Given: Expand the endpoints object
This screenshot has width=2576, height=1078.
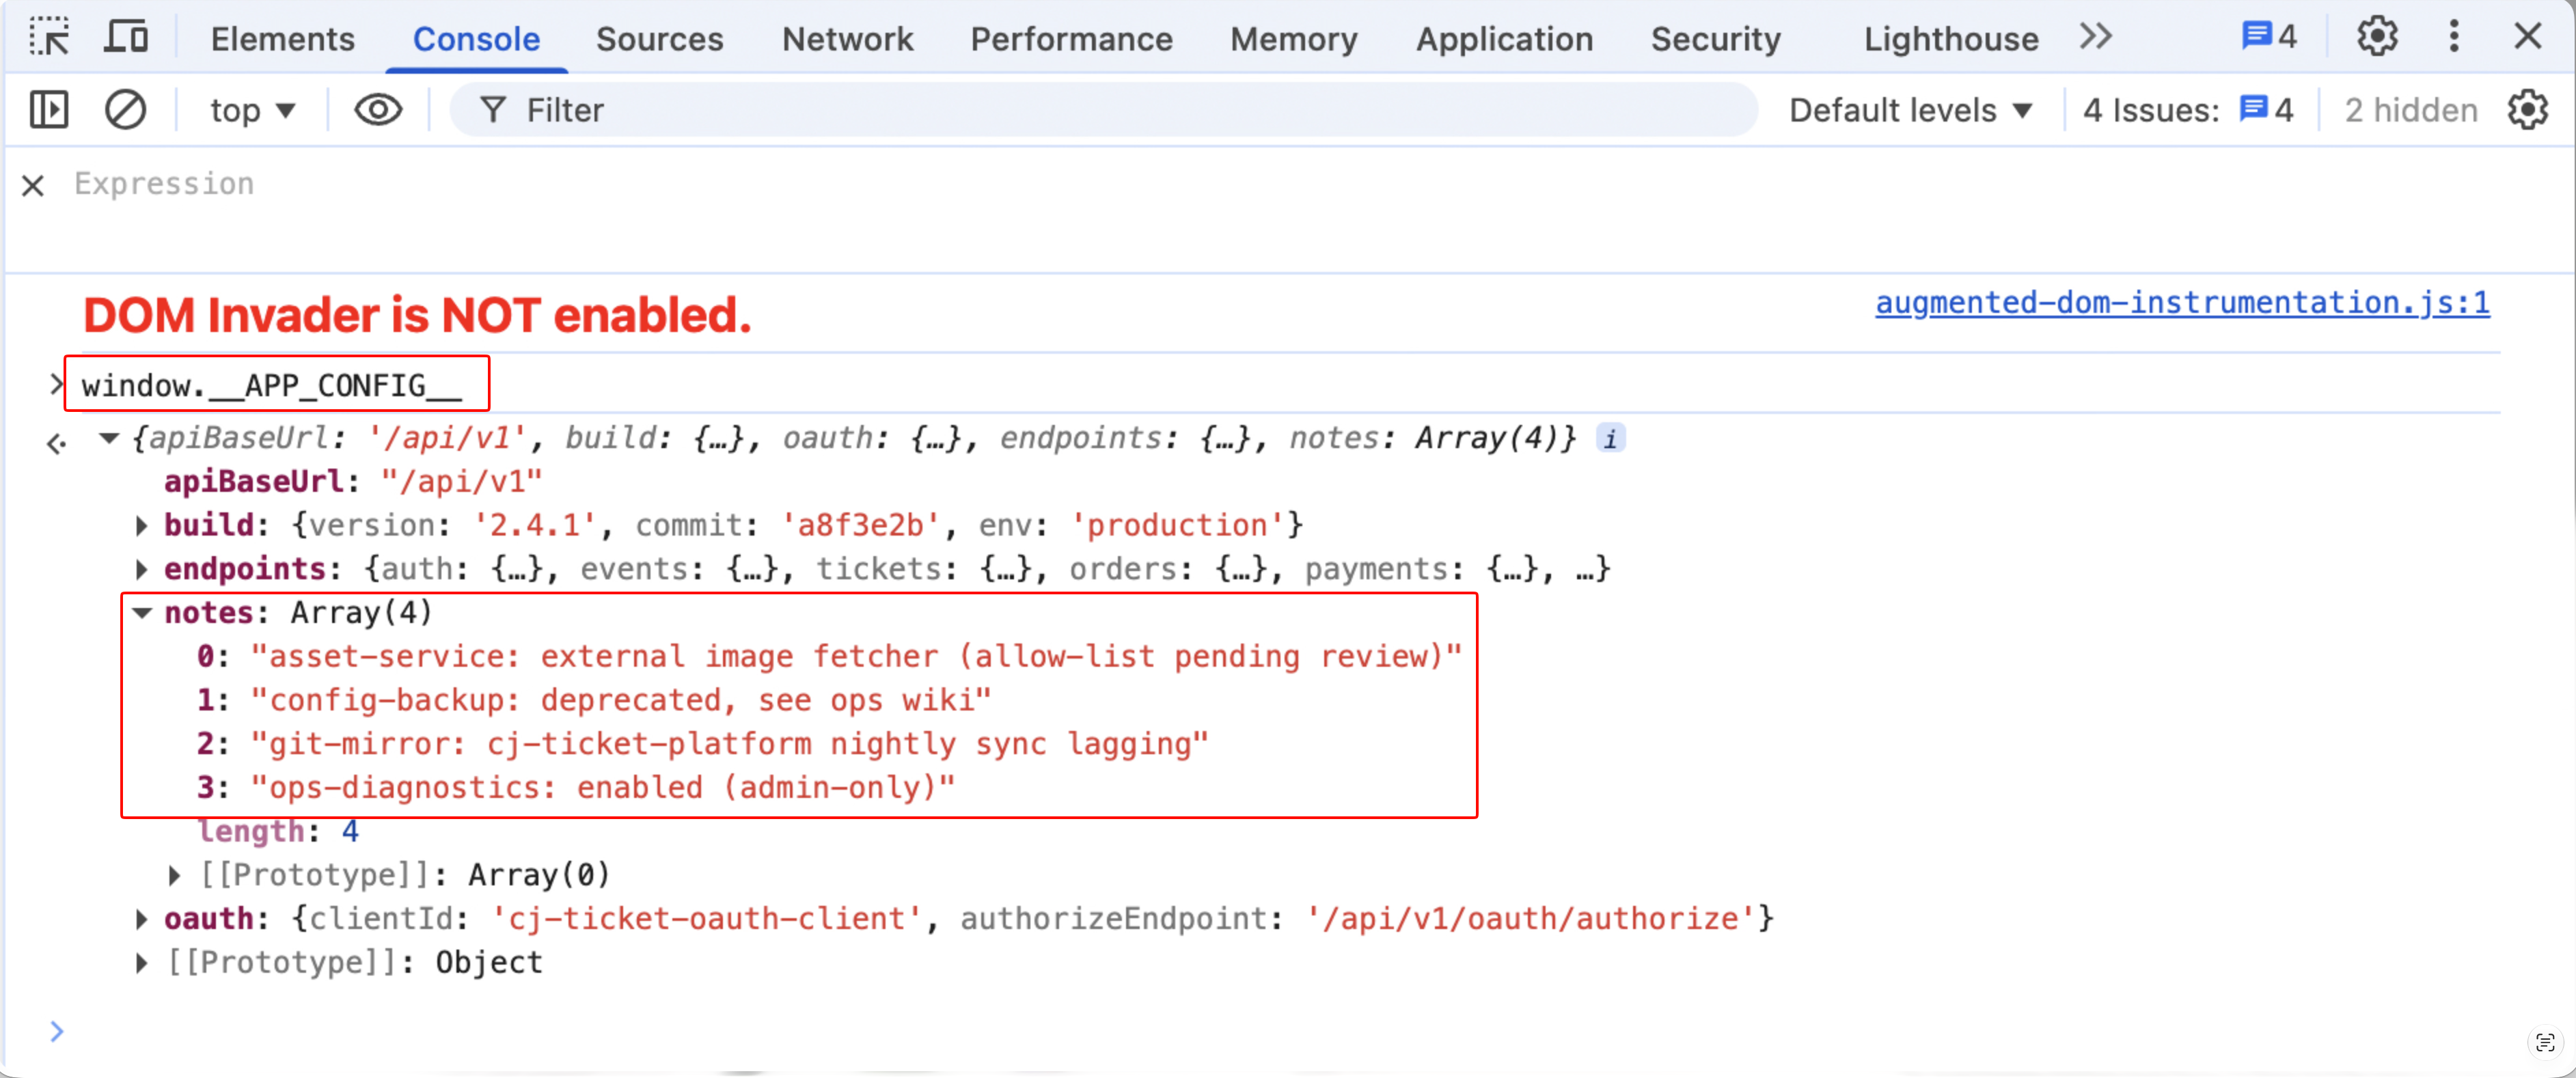Looking at the screenshot, I should click(141, 570).
